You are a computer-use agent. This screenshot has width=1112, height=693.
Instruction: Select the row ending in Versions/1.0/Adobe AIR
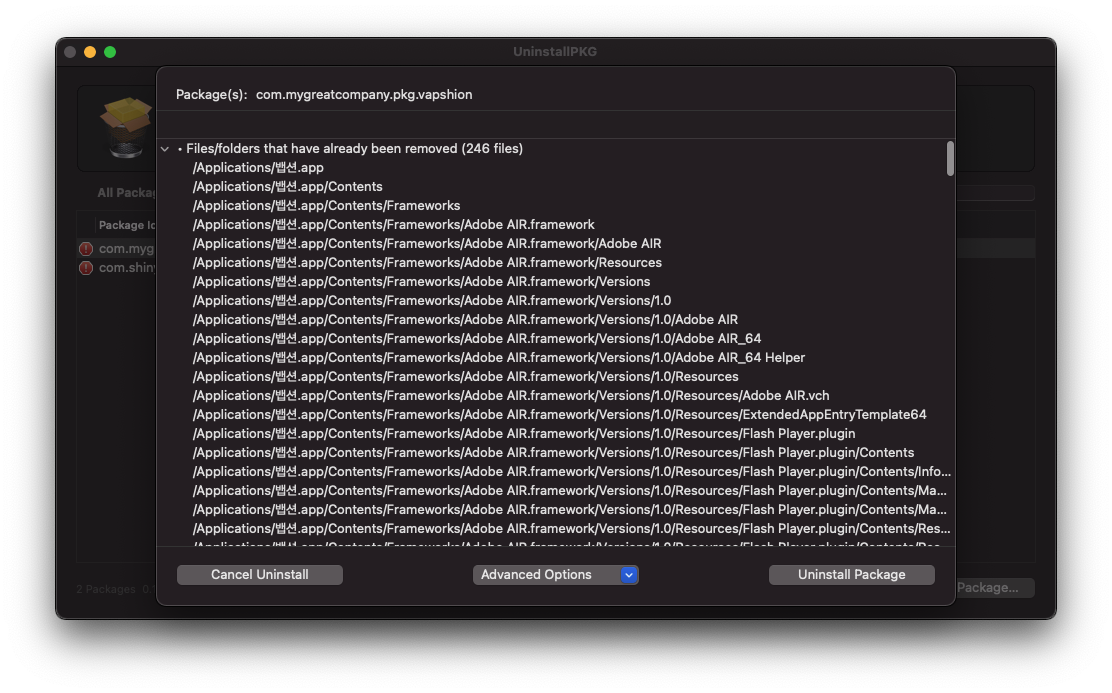pyautogui.click(x=554, y=320)
